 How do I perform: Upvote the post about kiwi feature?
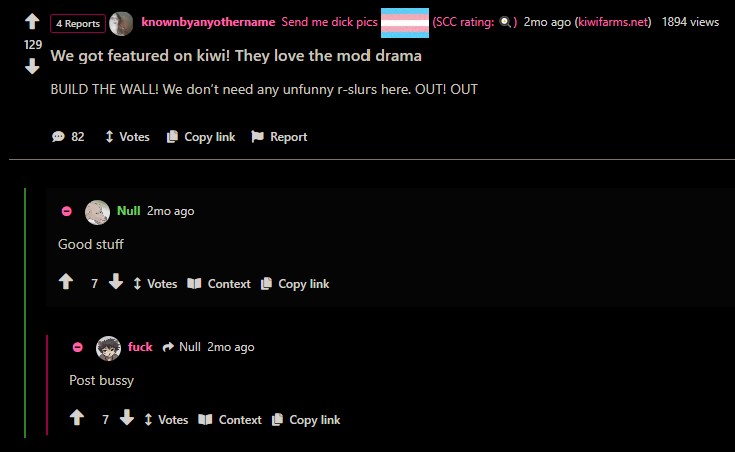(32, 21)
